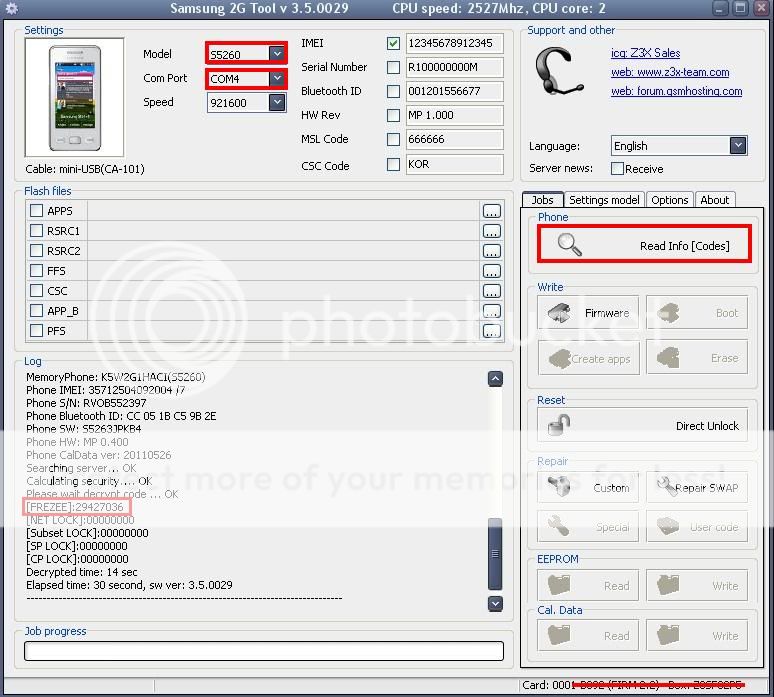Image resolution: width=774 pixels, height=697 pixels.
Task: Open the About tab
Action: pyautogui.click(x=714, y=200)
